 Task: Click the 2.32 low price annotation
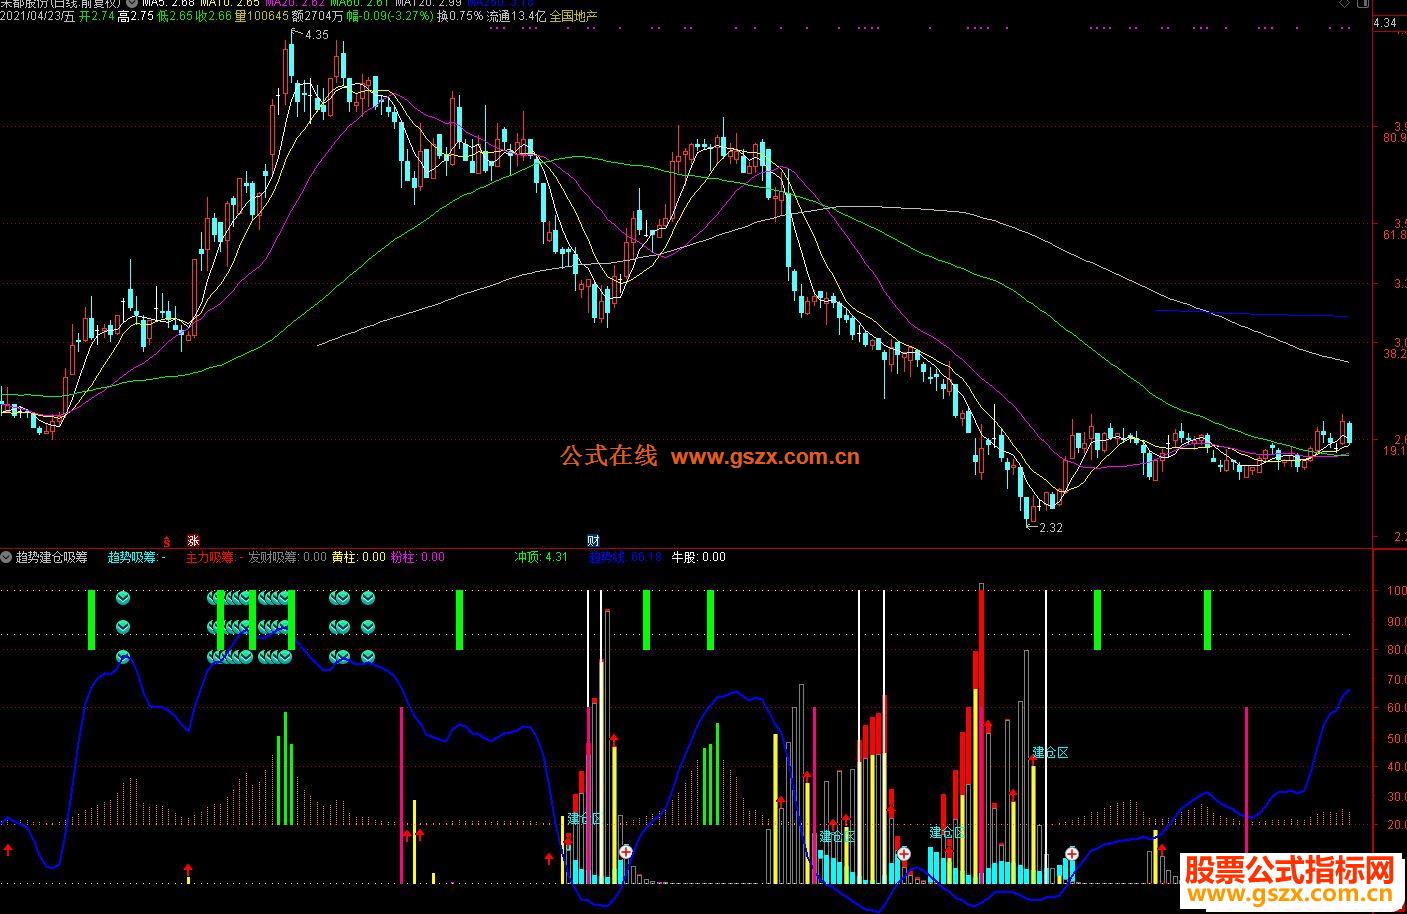click(1051, 528)
